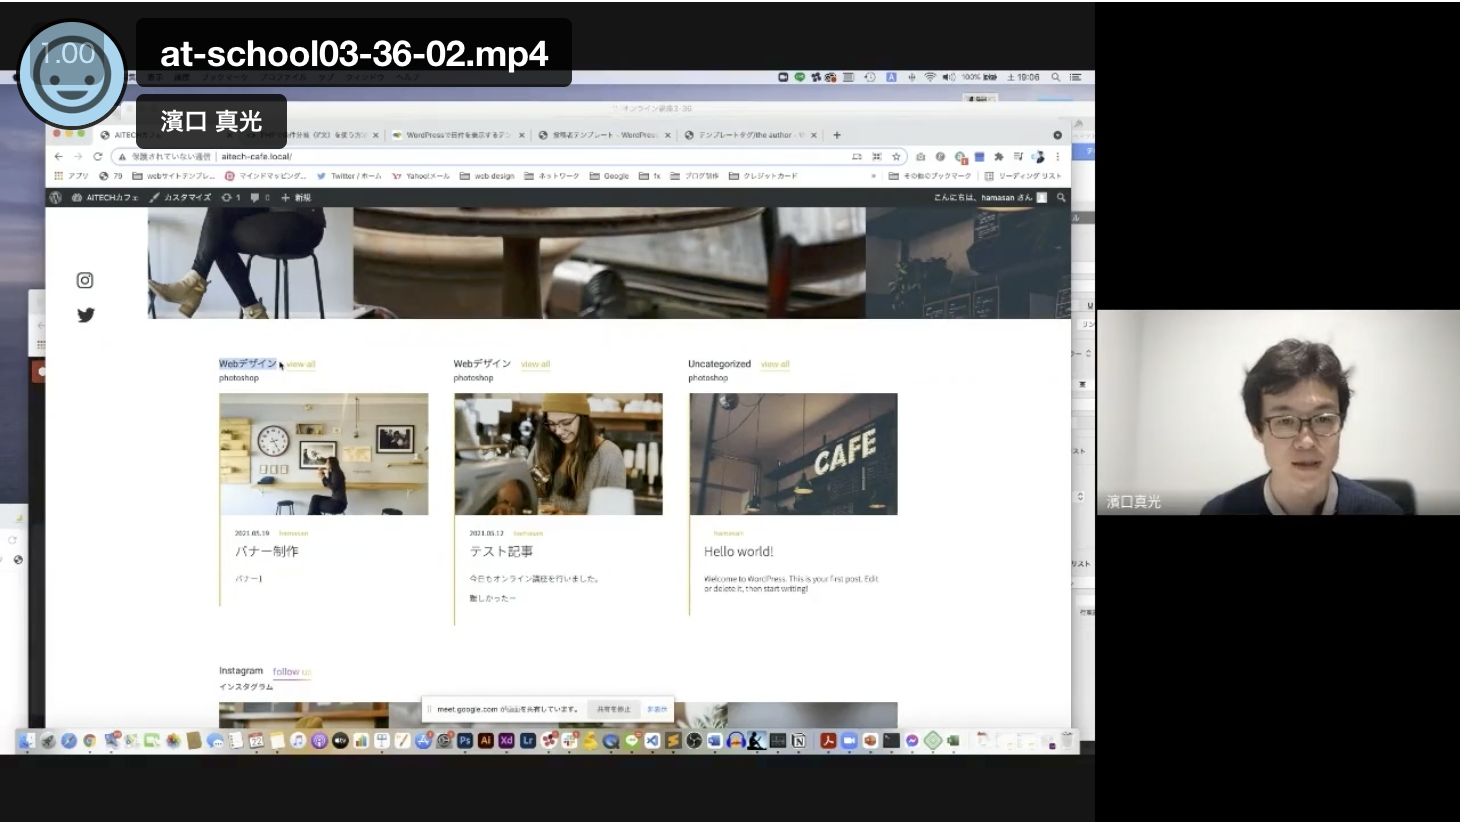Launch Photoshop from the Dock
1462x822 pixels.
465,741
